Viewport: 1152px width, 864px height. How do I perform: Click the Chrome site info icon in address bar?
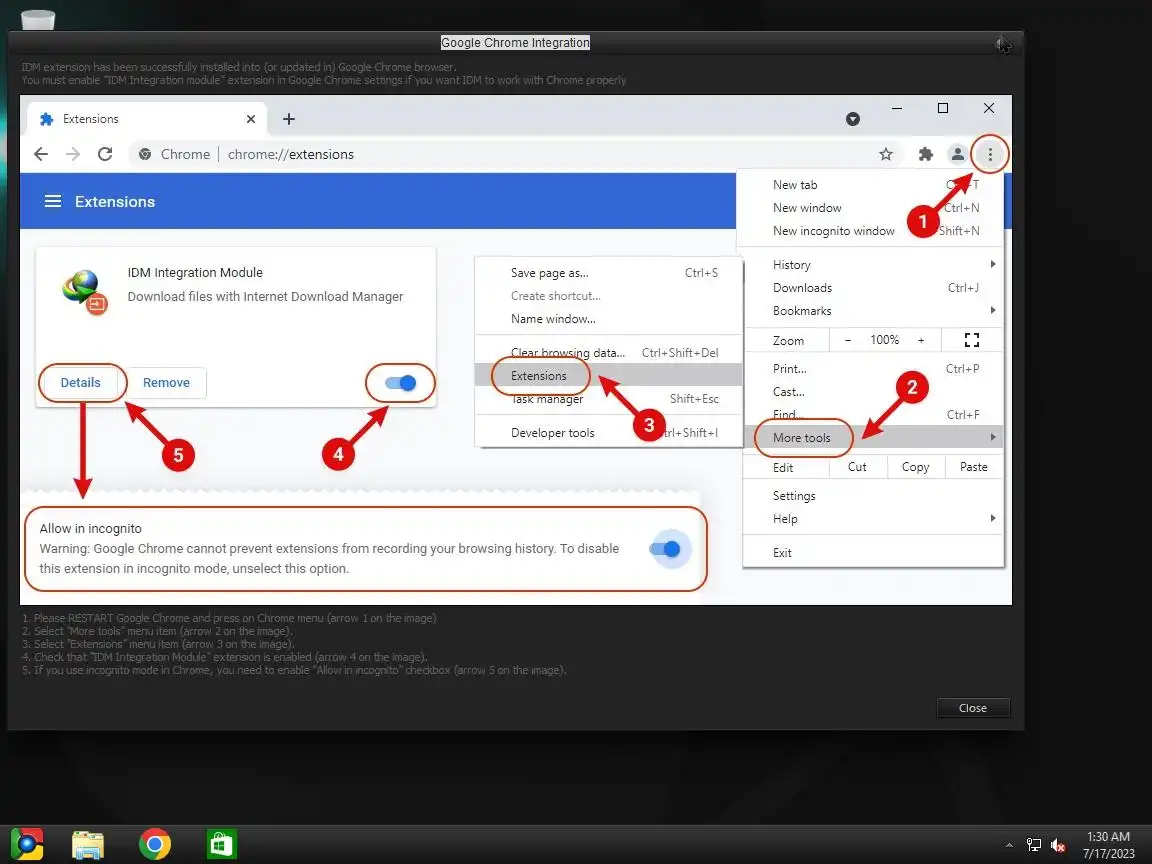[x=145, y=154]
